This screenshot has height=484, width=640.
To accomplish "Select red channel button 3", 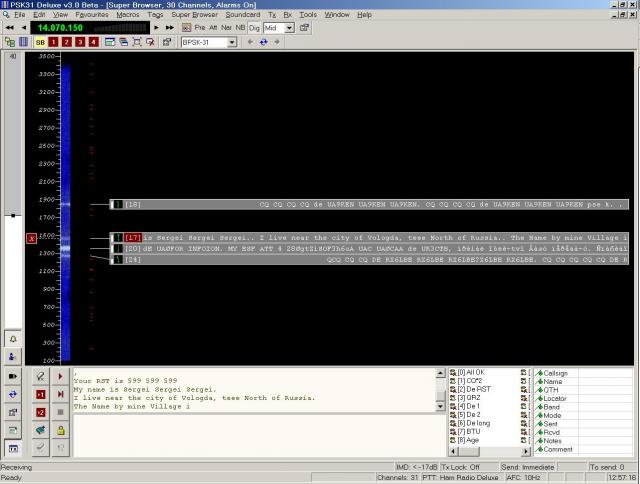I will click(80, 42).
